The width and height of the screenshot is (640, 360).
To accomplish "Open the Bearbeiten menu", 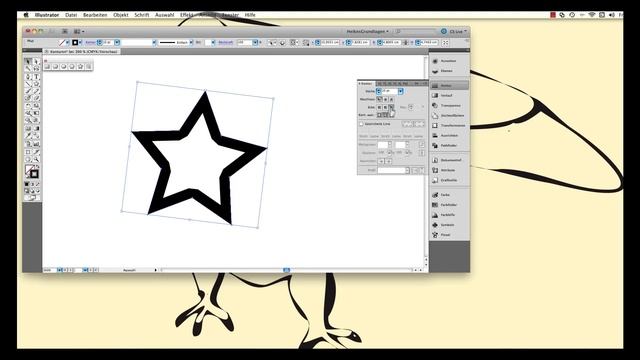I will point(95,15).
